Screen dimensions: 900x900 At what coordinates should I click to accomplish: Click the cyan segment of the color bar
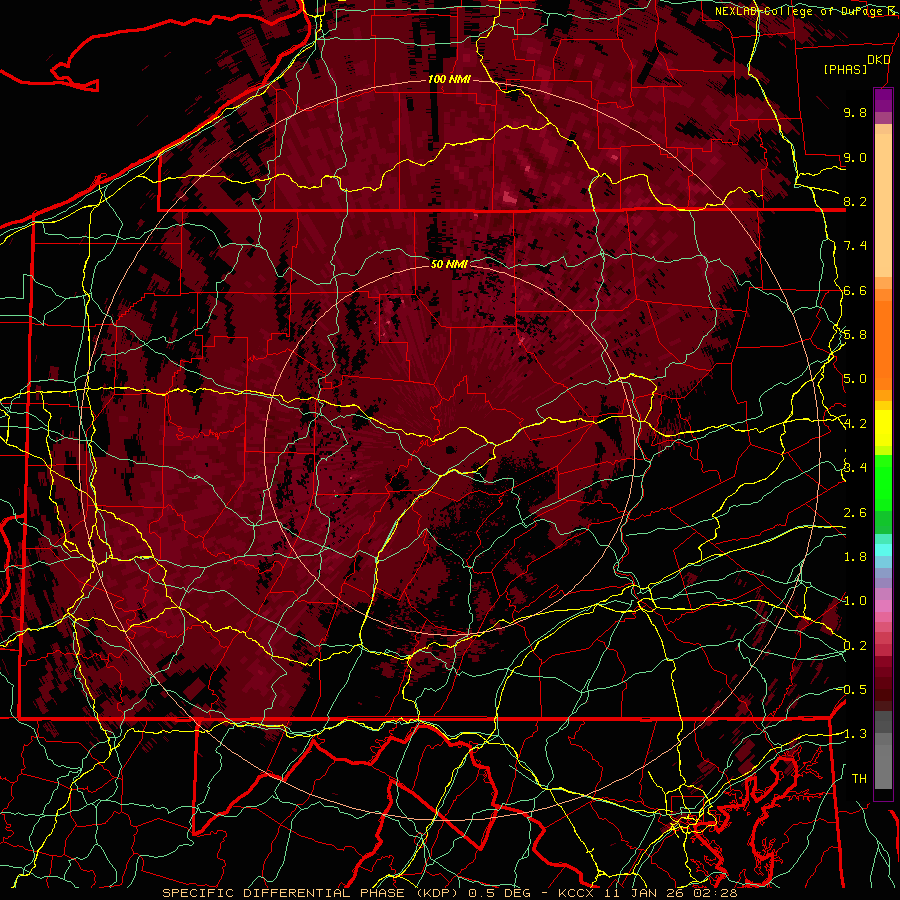coord(883,550)
